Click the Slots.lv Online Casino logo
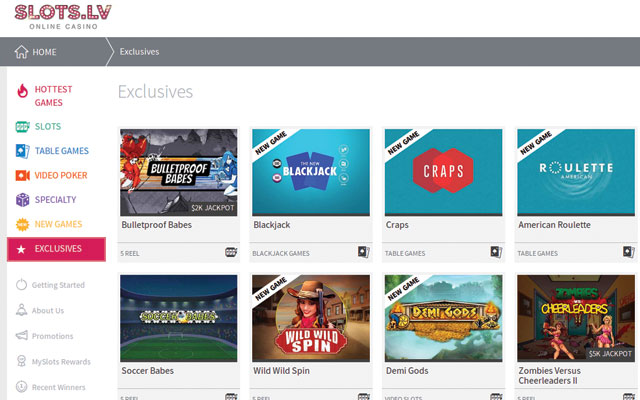This screenshot has height=400, width=640. click(63, 17)
